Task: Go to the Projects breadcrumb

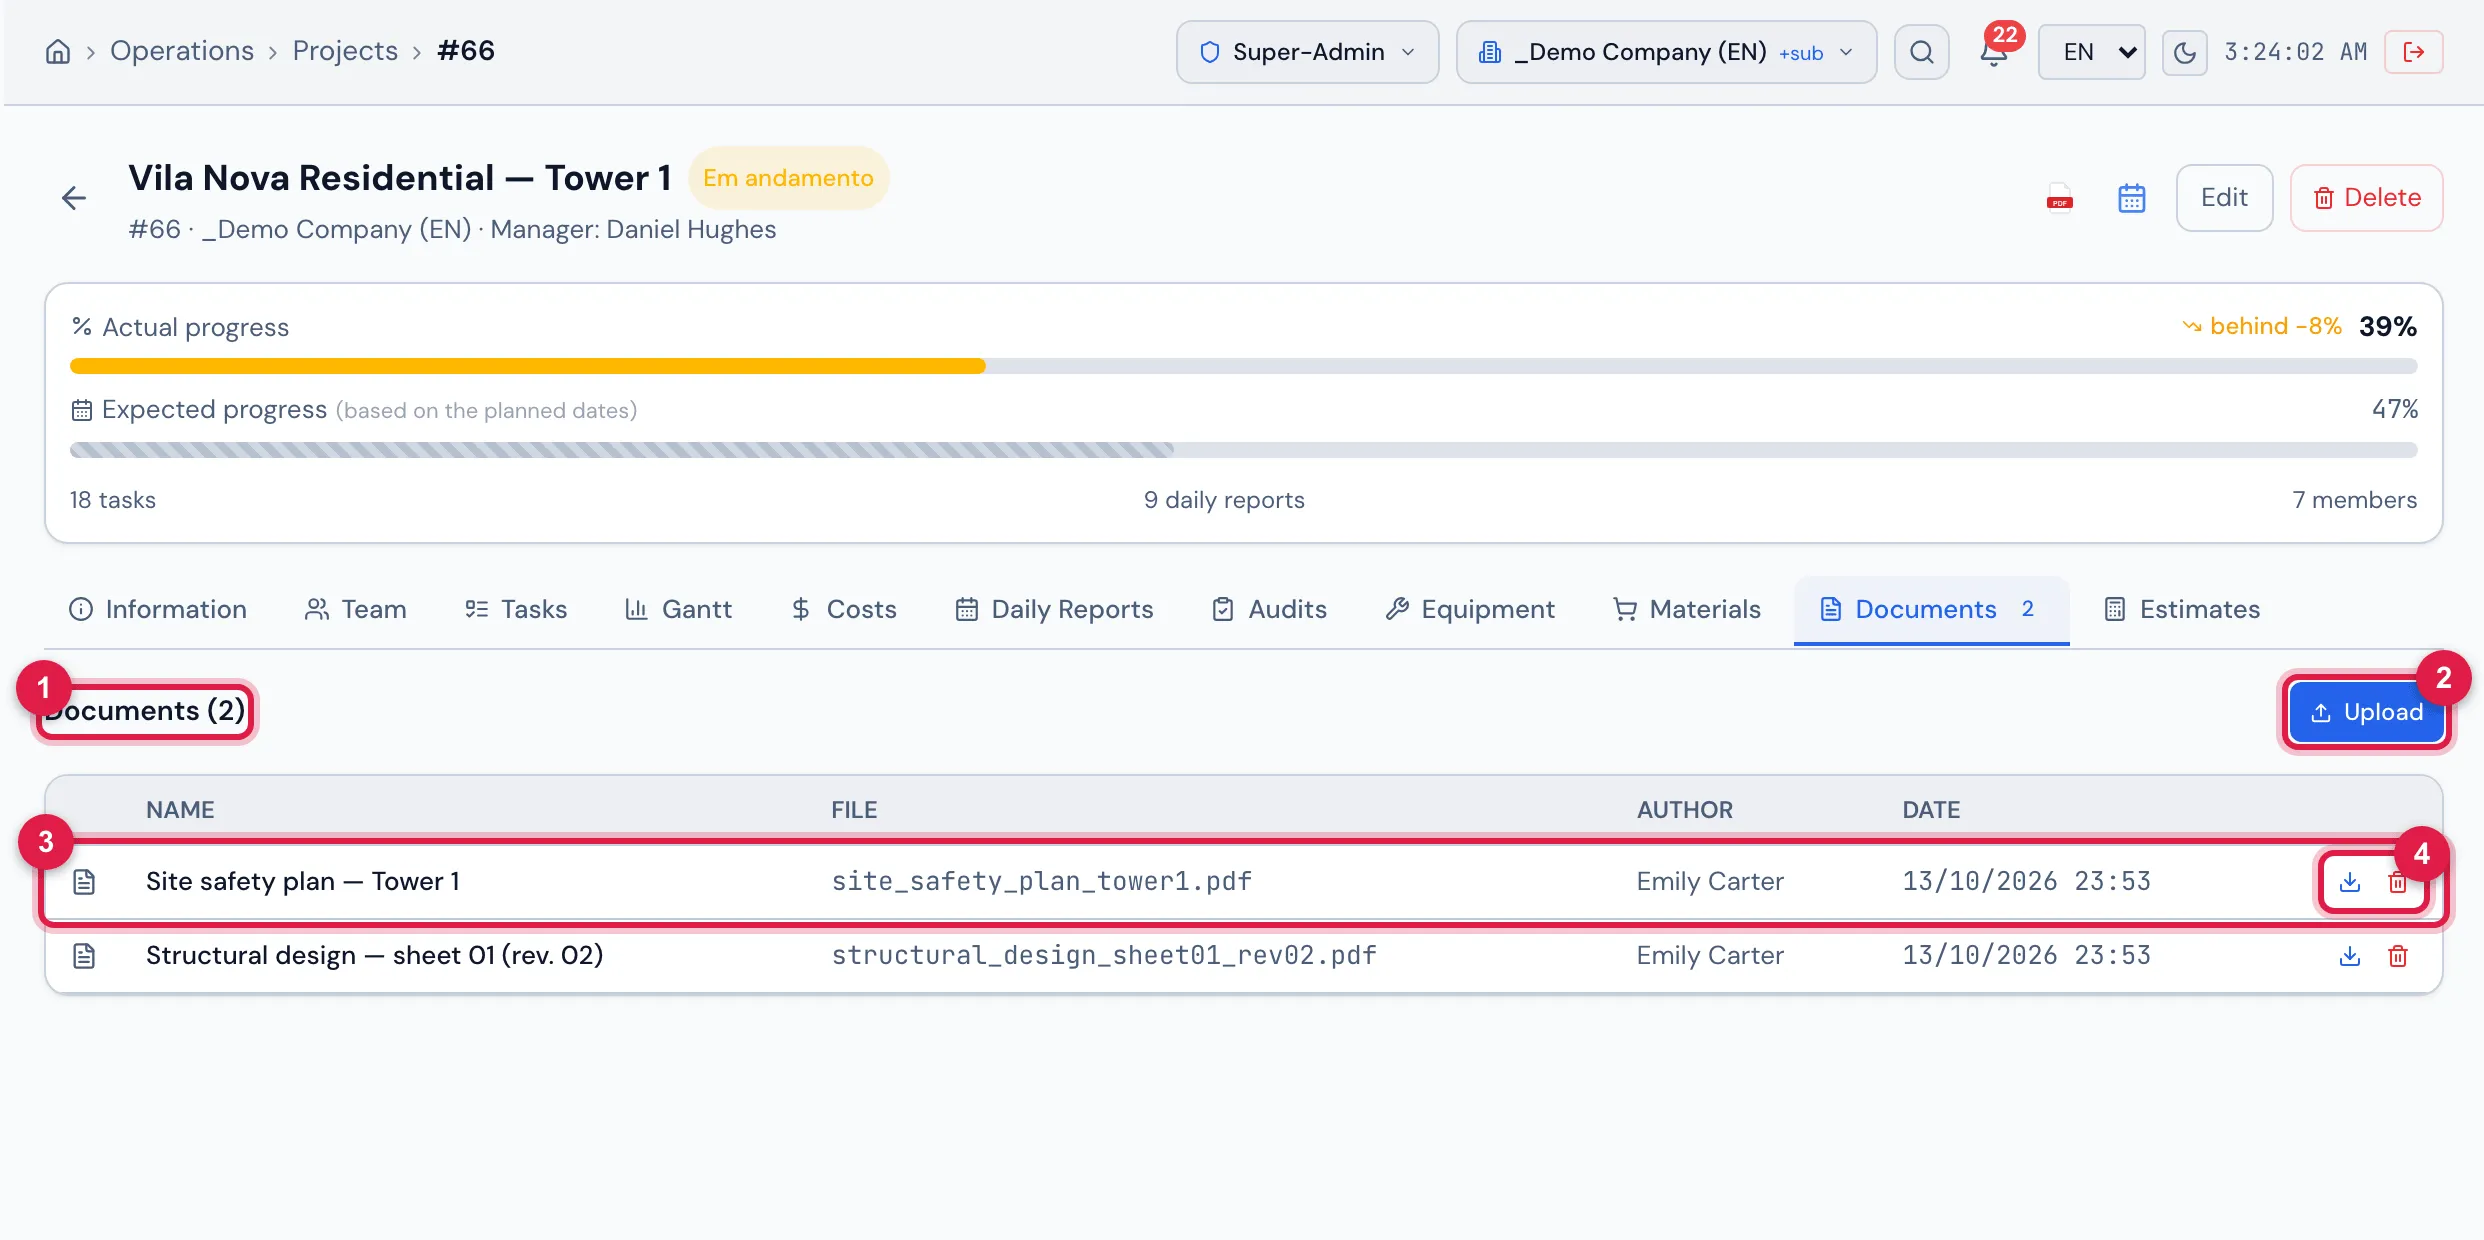Action: [345, 51]
